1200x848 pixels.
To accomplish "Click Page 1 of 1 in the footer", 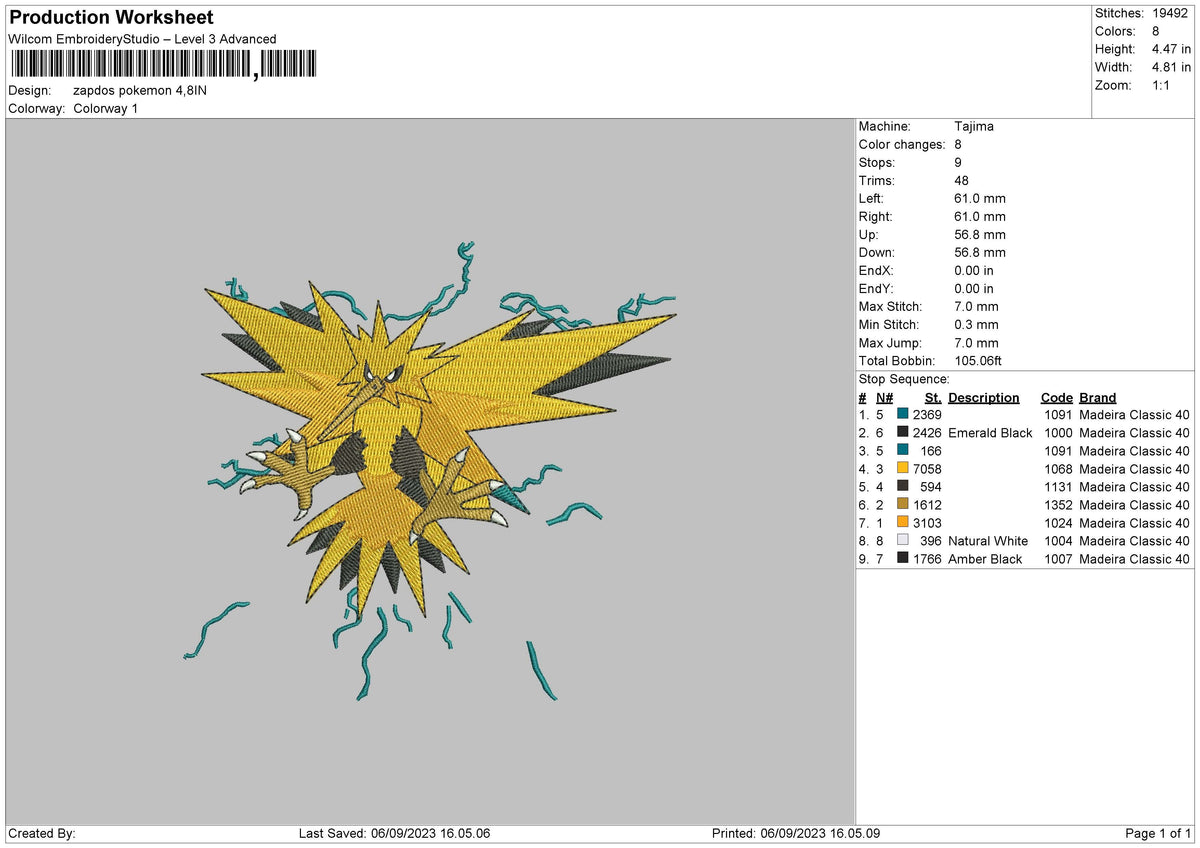I will 1158,834.
